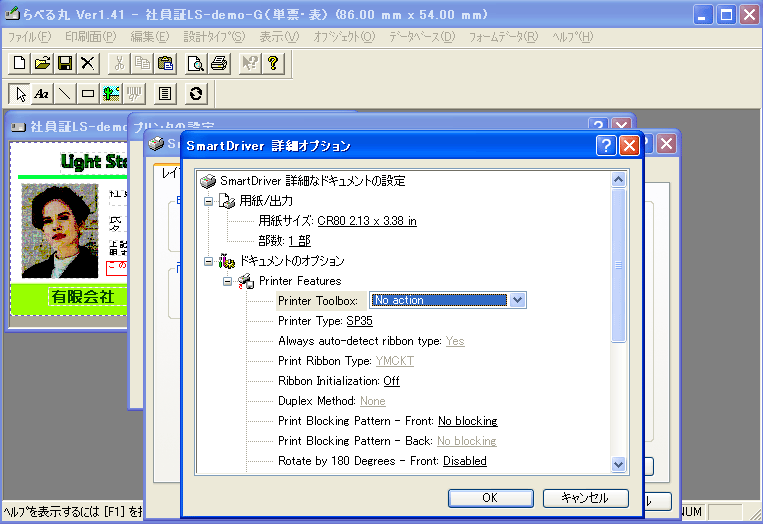Collapse the 用紙/出力 tree node
Screen dimensions: 763x524
(x=208, y=201)
